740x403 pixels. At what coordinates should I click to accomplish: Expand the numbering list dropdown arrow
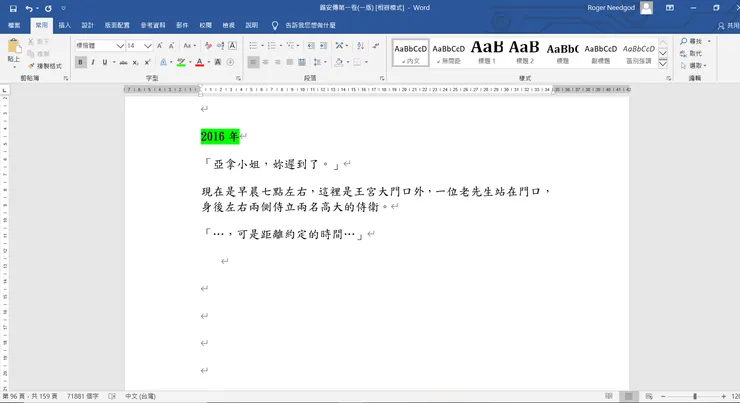click(x=280, y=46)
